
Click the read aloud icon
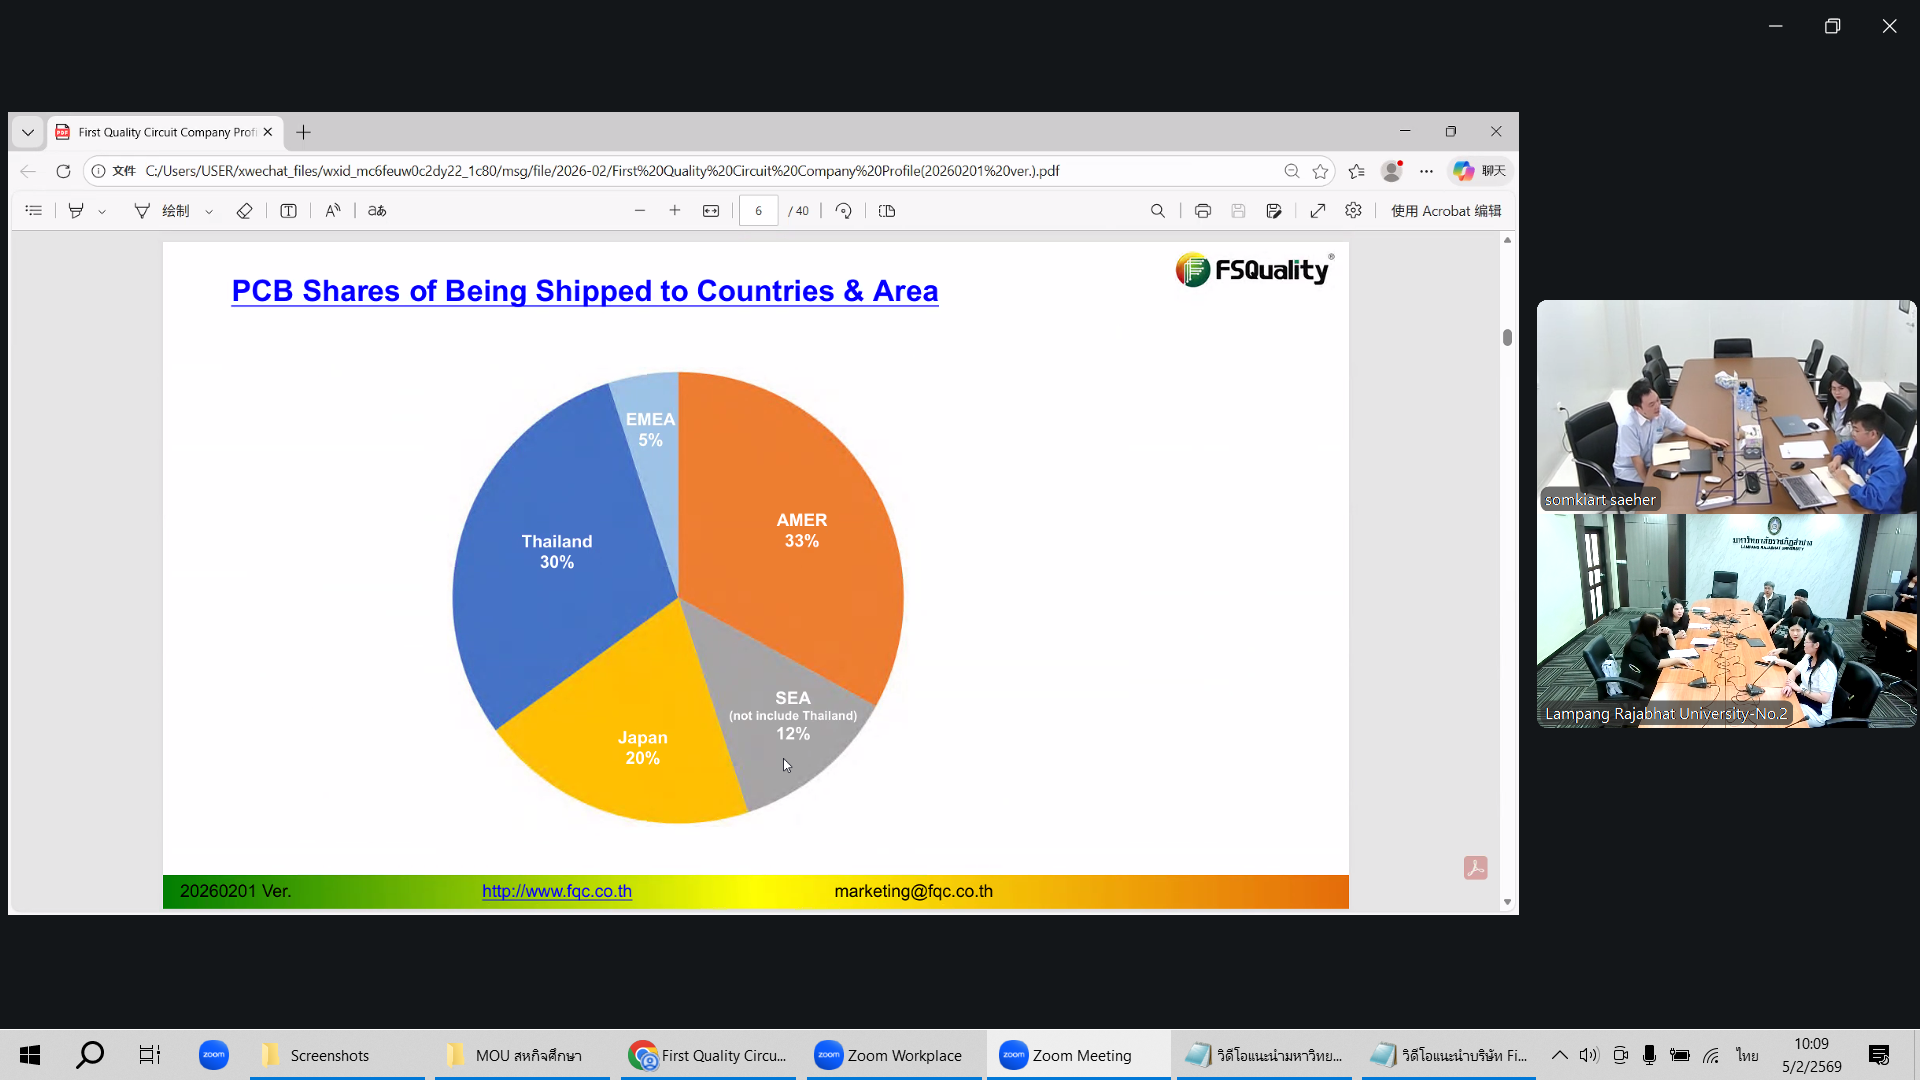333,211
